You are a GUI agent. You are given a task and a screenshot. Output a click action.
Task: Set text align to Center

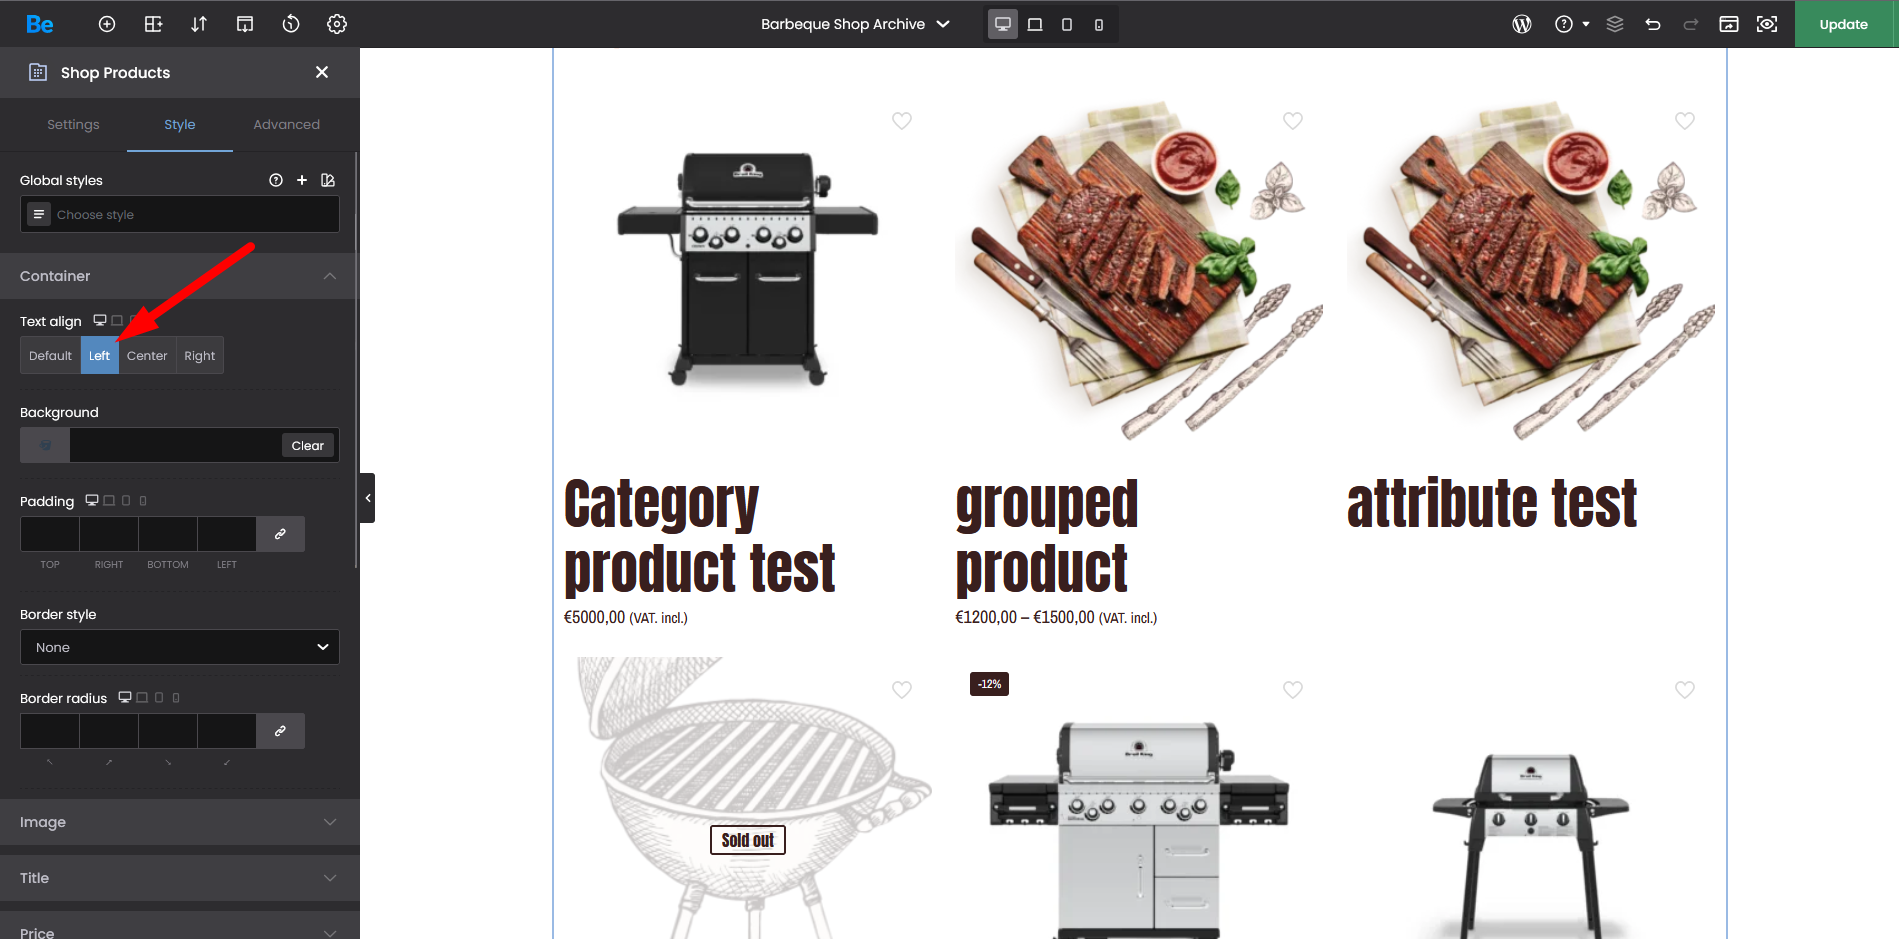pyautogui.click(x=147, y=356)
